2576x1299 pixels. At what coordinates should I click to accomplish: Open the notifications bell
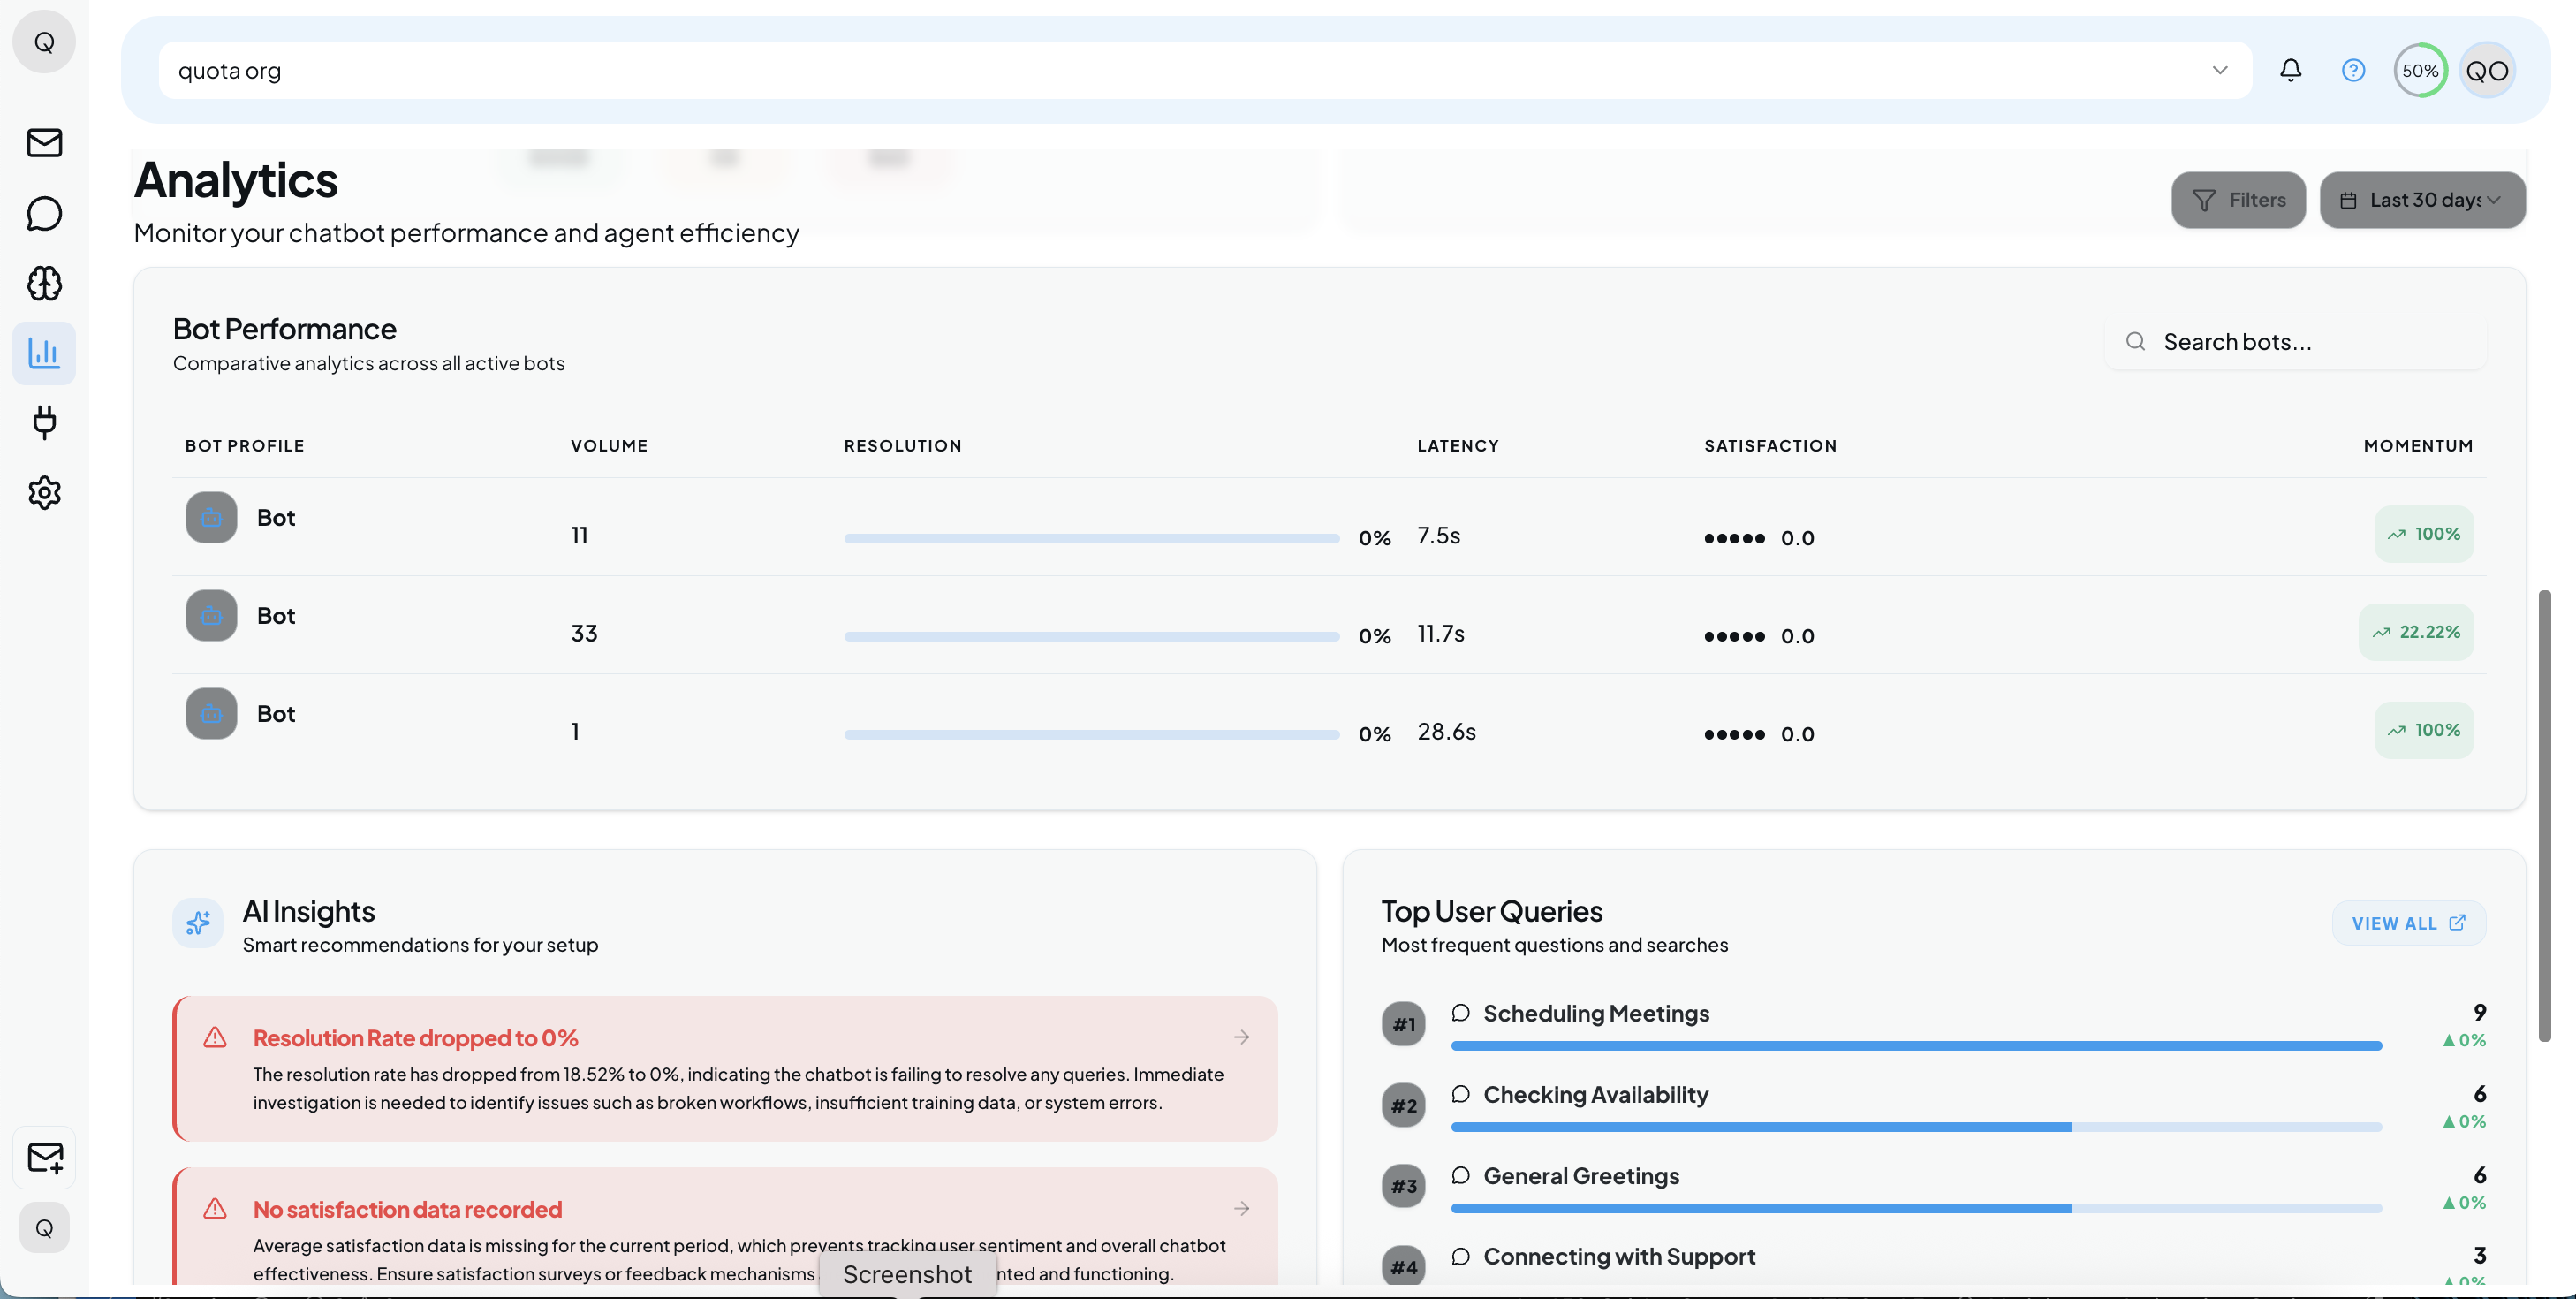click(2290, 70)
